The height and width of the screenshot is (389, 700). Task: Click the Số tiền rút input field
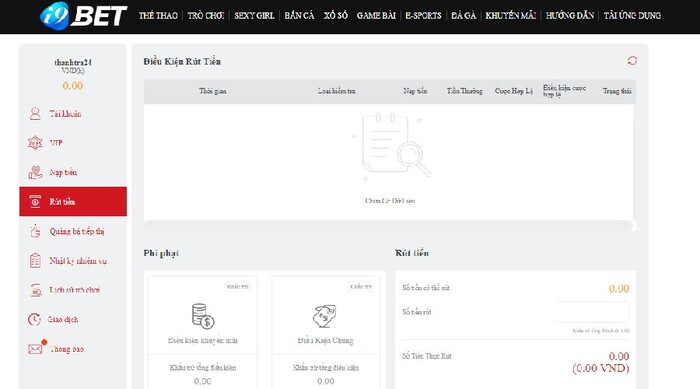pos(592,312)
